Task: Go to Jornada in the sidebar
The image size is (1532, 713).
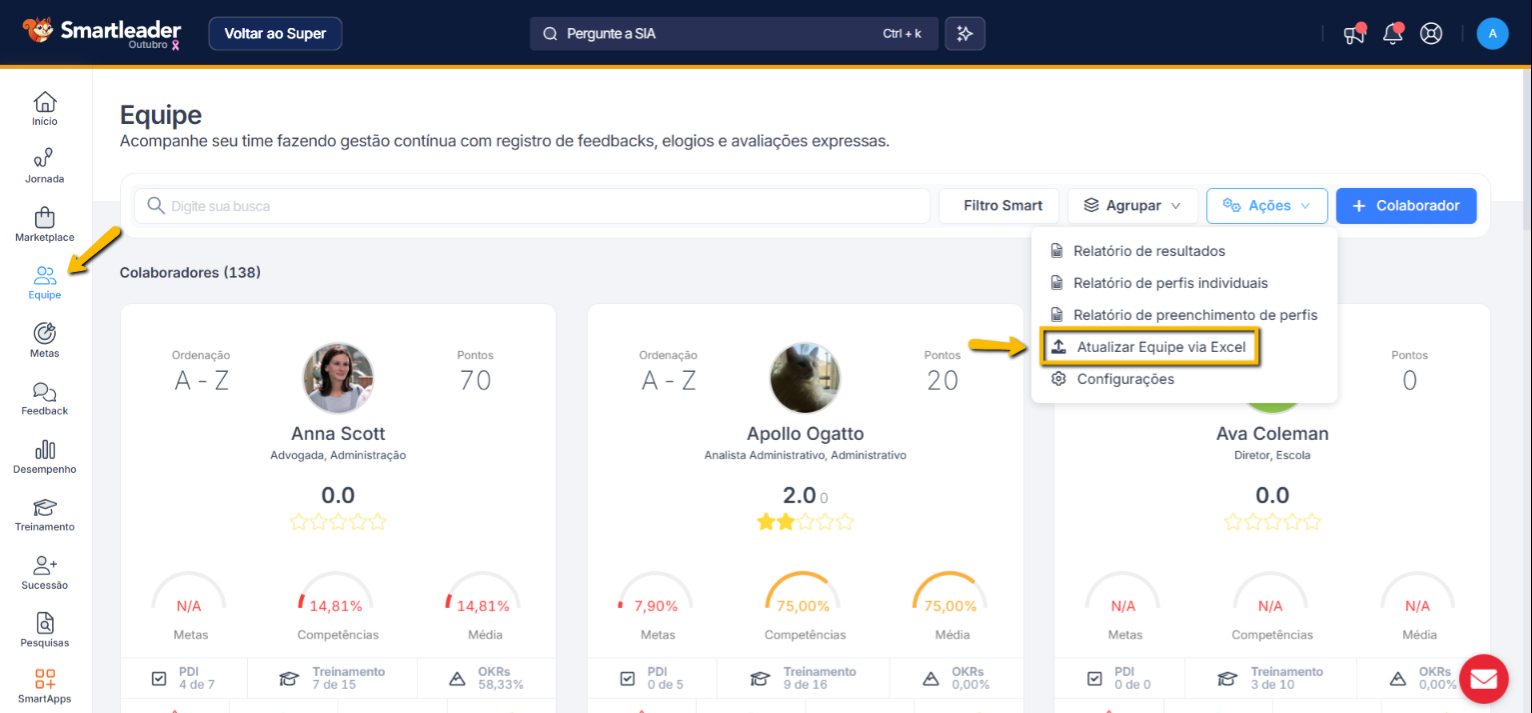Action: click(x=45, y=166)
